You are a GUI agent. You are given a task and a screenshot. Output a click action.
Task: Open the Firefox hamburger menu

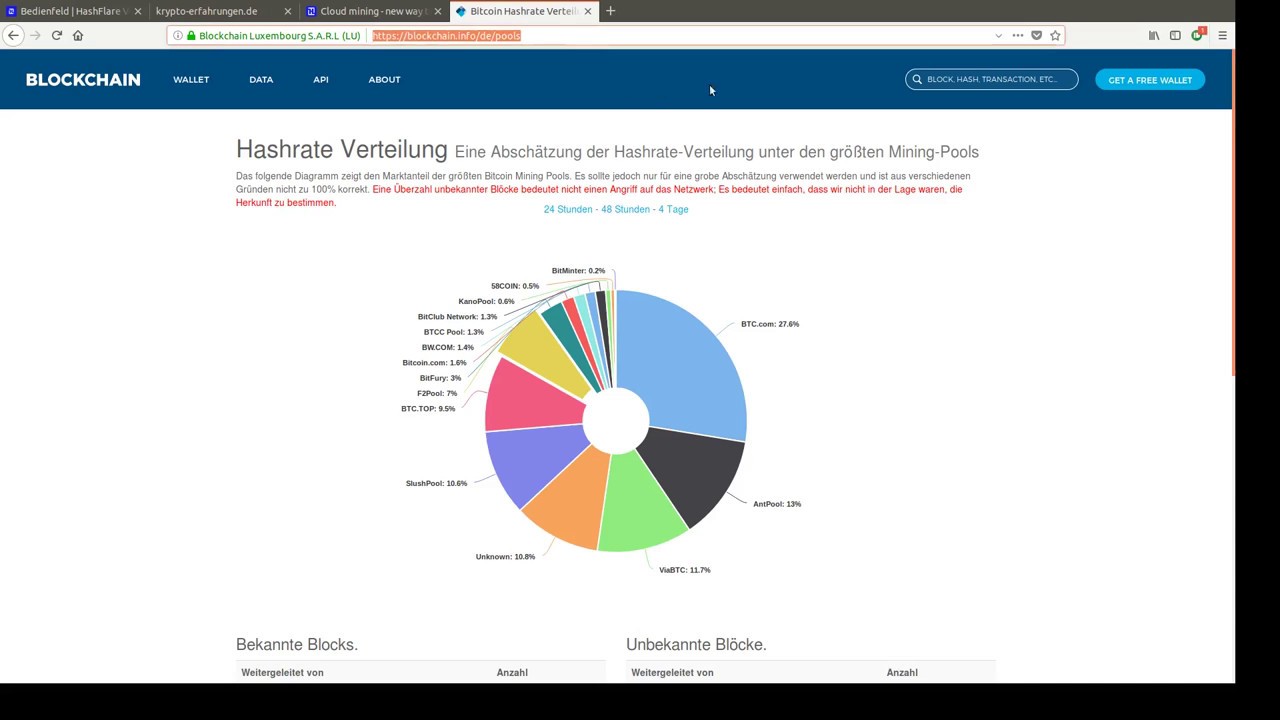1222,35
